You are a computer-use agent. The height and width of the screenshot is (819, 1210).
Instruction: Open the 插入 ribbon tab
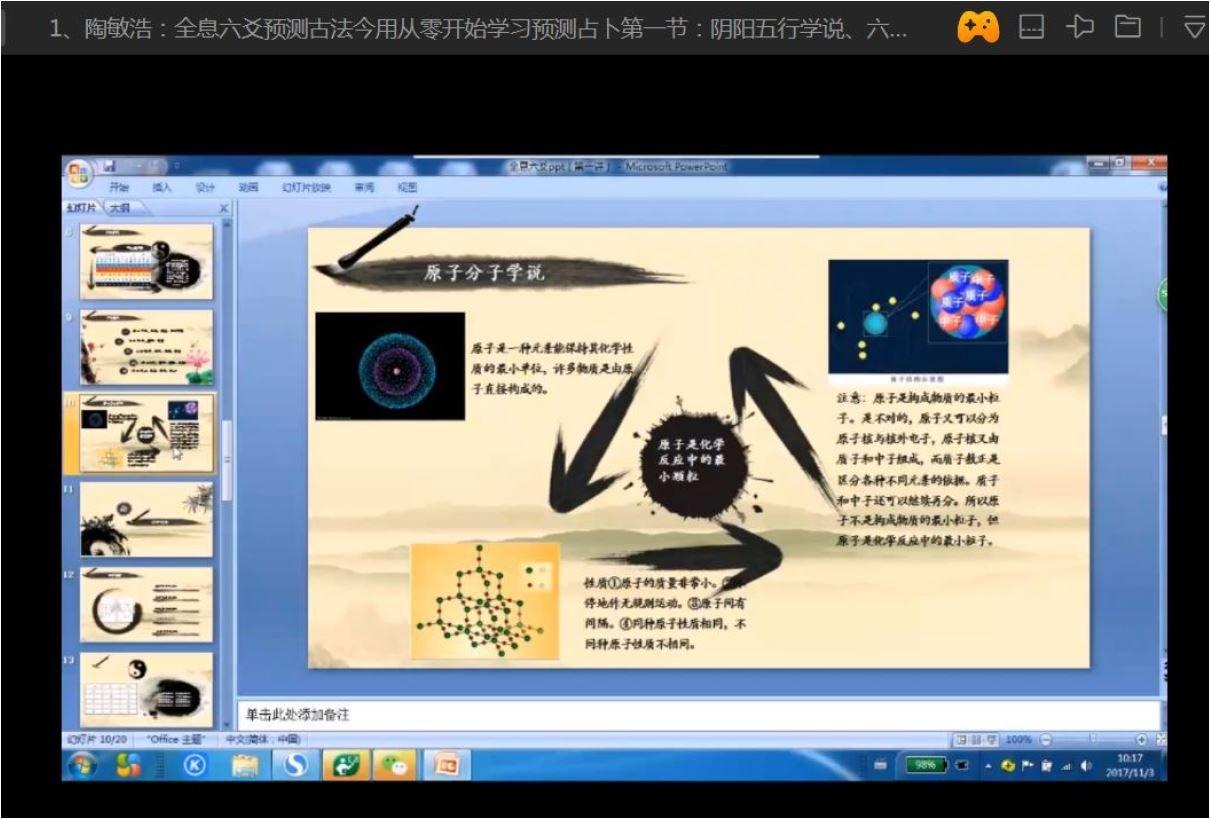pyautogui.click(x=162, y=187)
